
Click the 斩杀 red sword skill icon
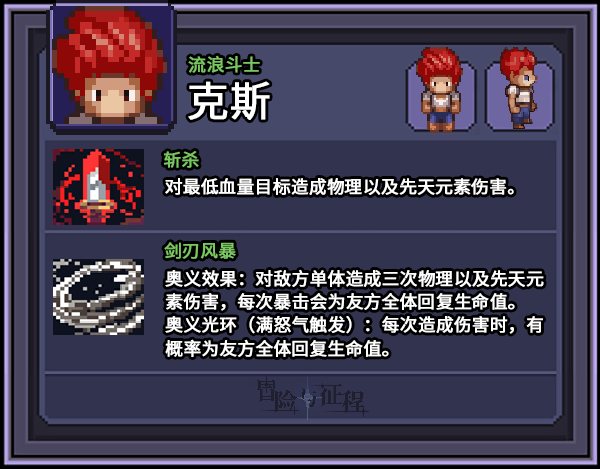point(98,187)
